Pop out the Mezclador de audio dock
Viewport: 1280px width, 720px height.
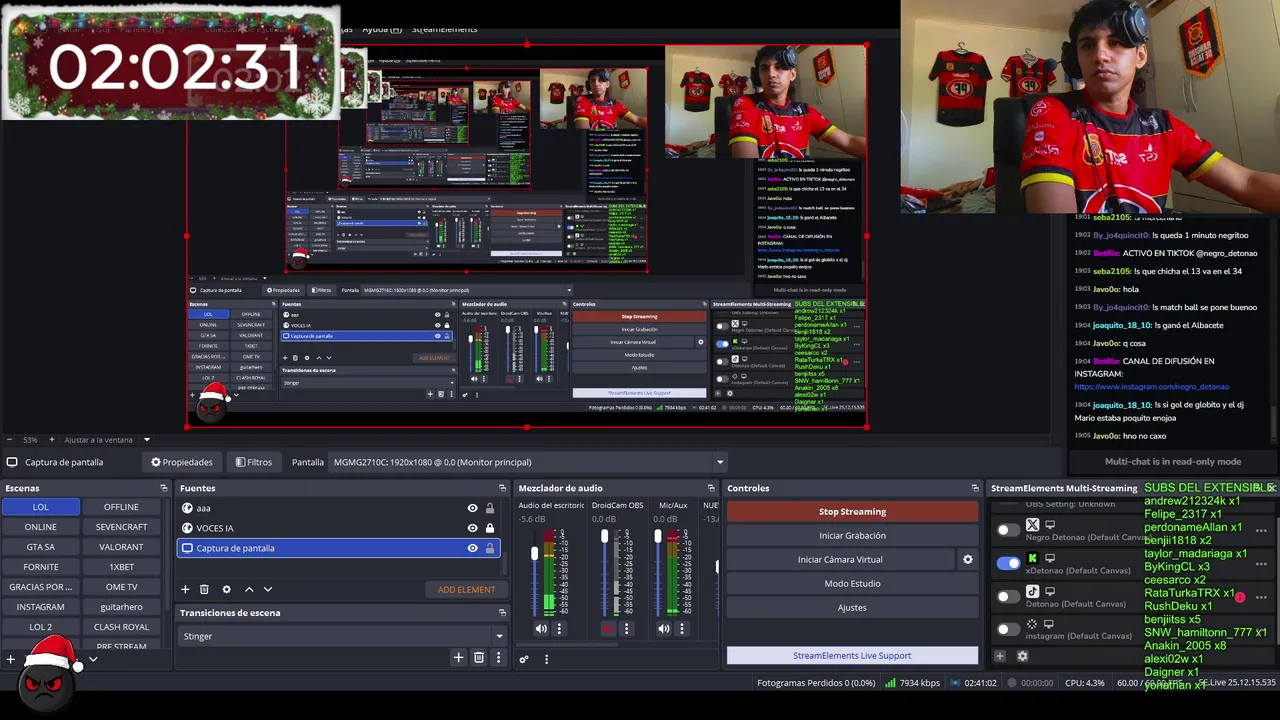[x=710, y=488]
